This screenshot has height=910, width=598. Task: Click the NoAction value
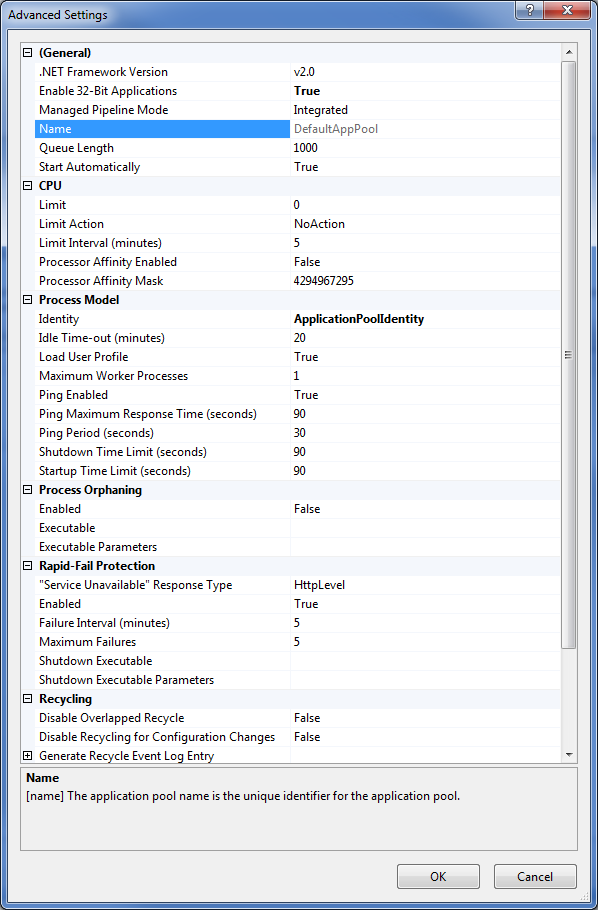pyautogui.click(x=319, y=224)
